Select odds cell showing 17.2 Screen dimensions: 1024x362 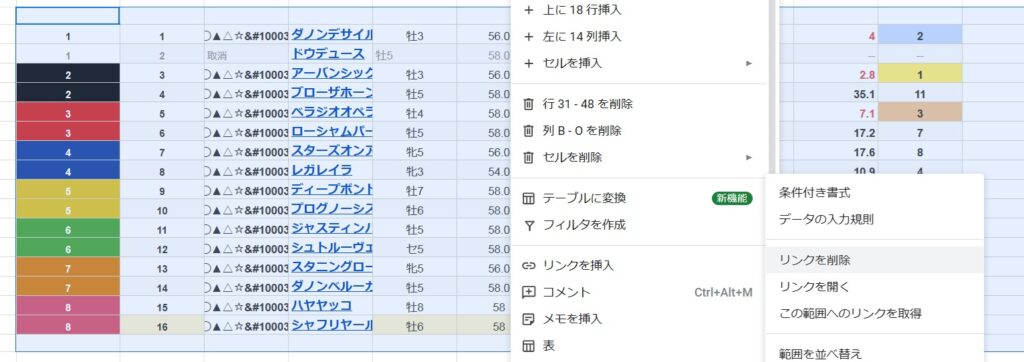836,133
